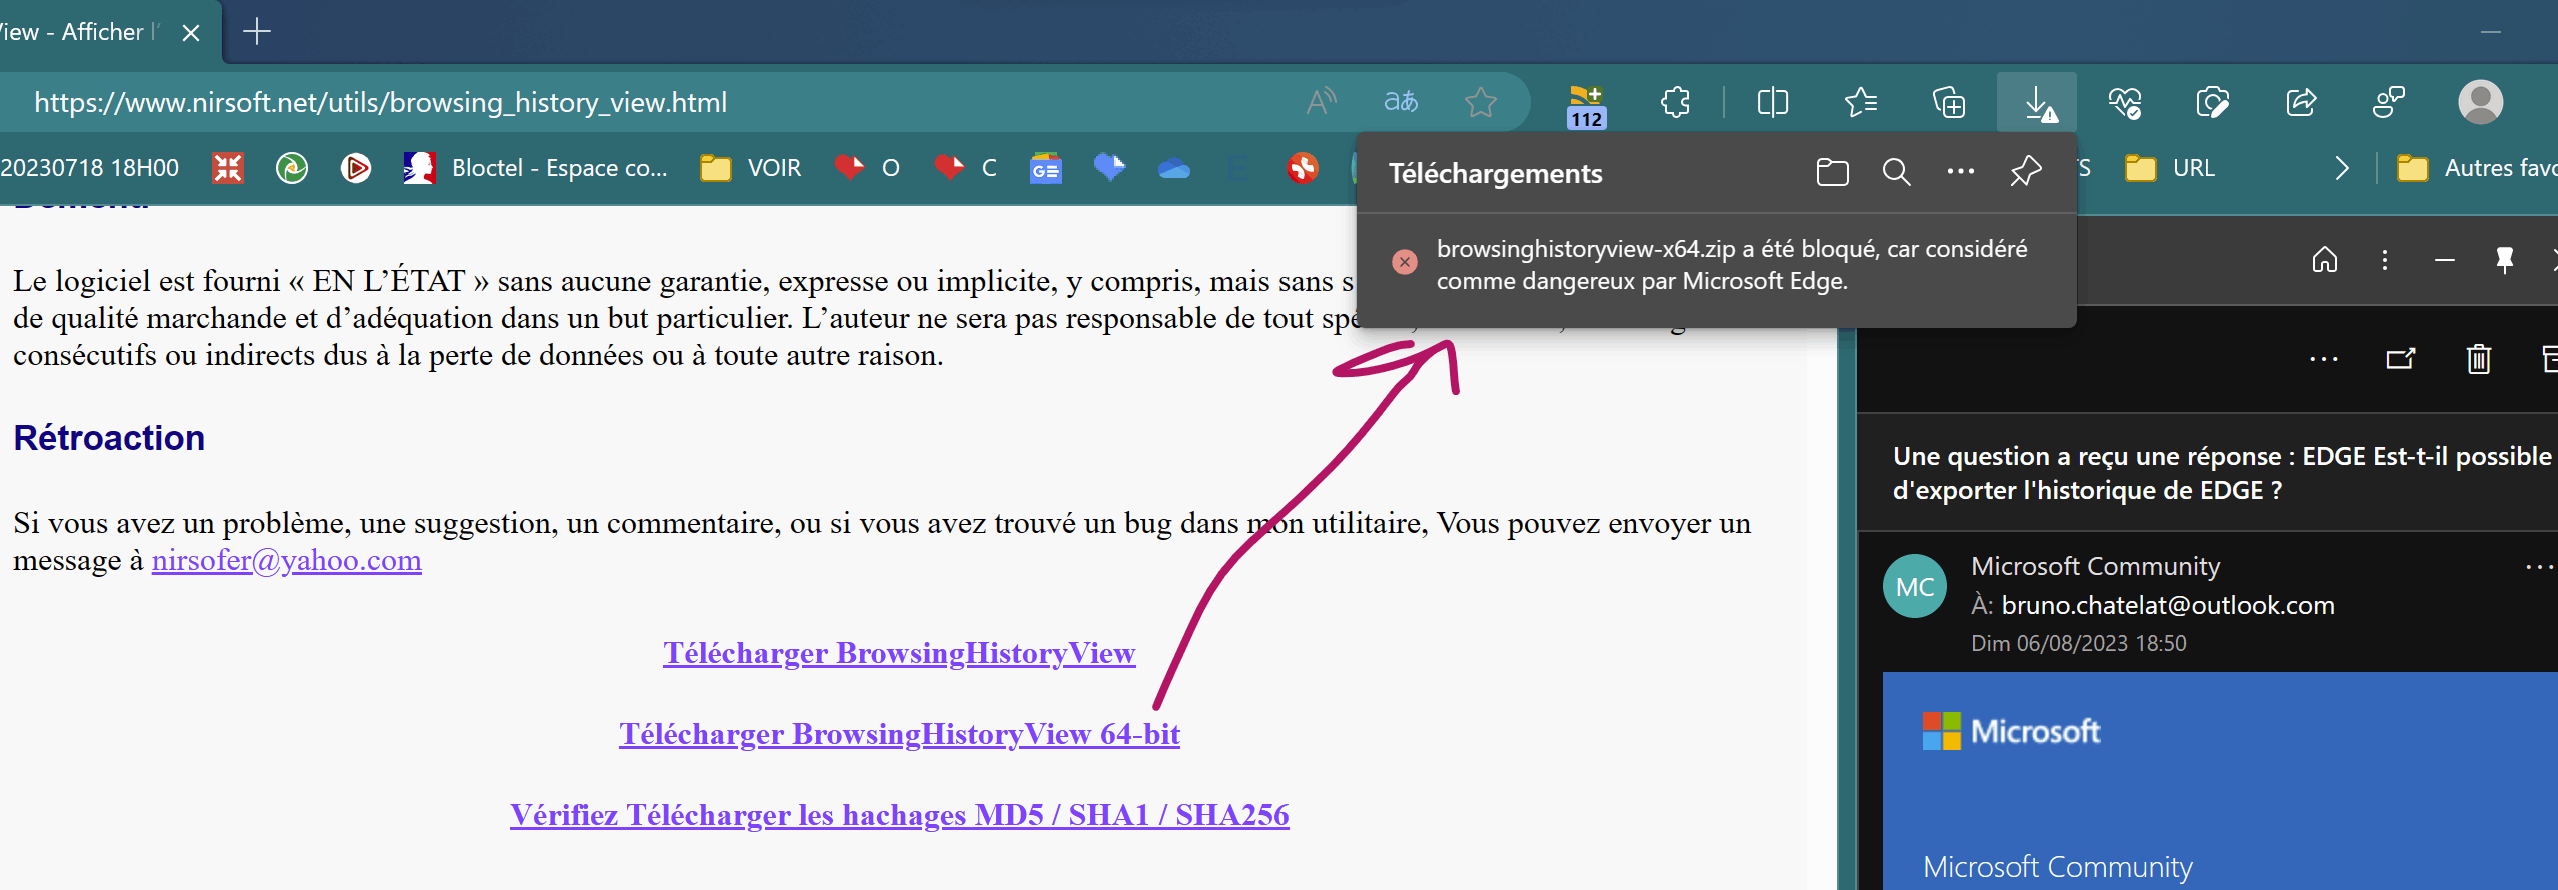Click the pin icon in sidebar pane
The height and width of the screenshot is (890, 2558).
pyautogui.click(x=2504, y=260)
